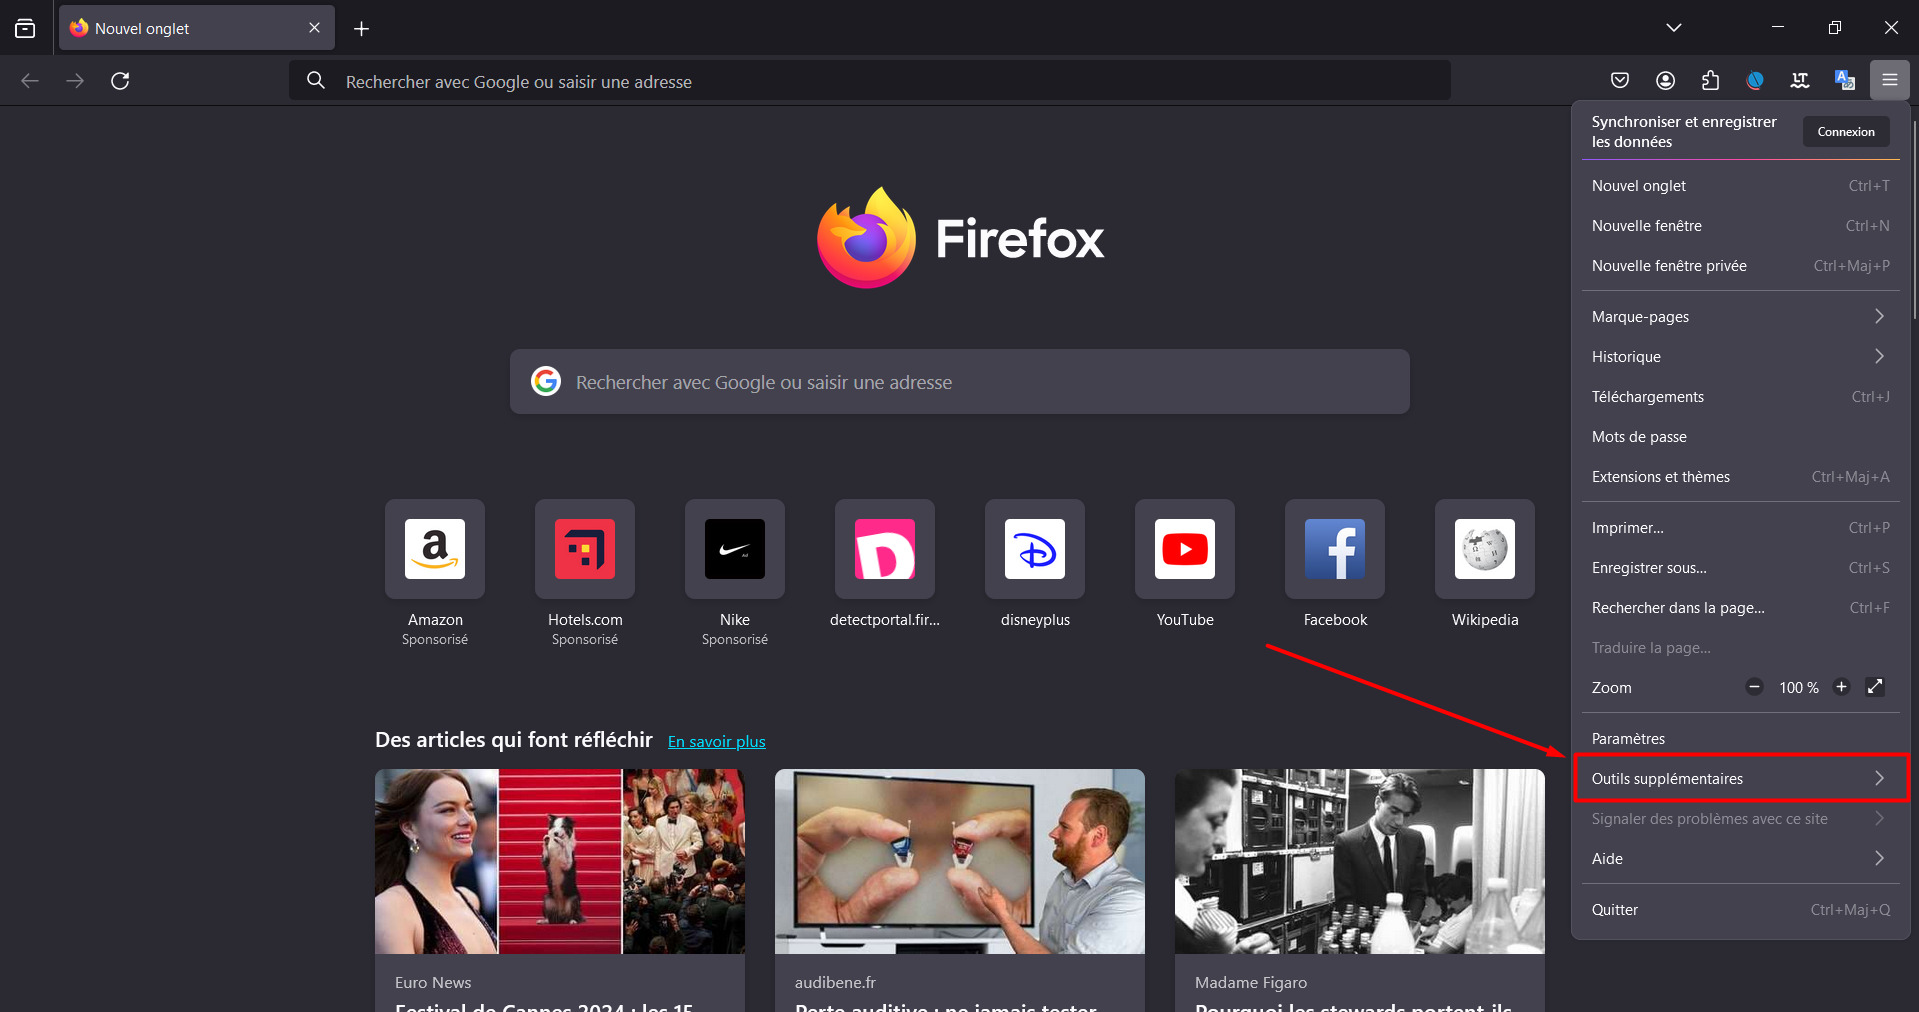The width and height of the screenshot is (1919, 1012).
Task: Click the Connexion button
Action: 1846,132
